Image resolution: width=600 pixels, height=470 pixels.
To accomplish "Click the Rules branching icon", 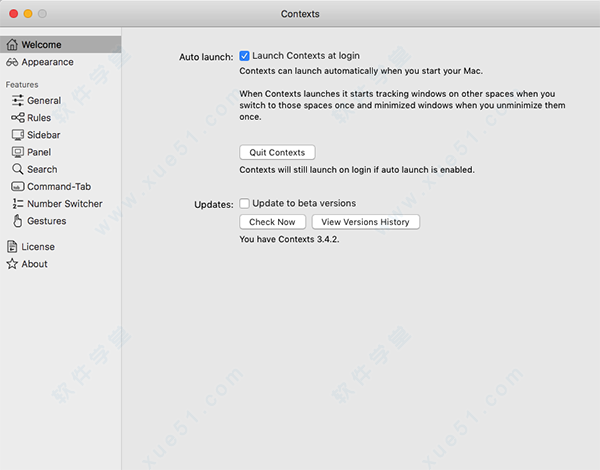I will coord(18,118).
